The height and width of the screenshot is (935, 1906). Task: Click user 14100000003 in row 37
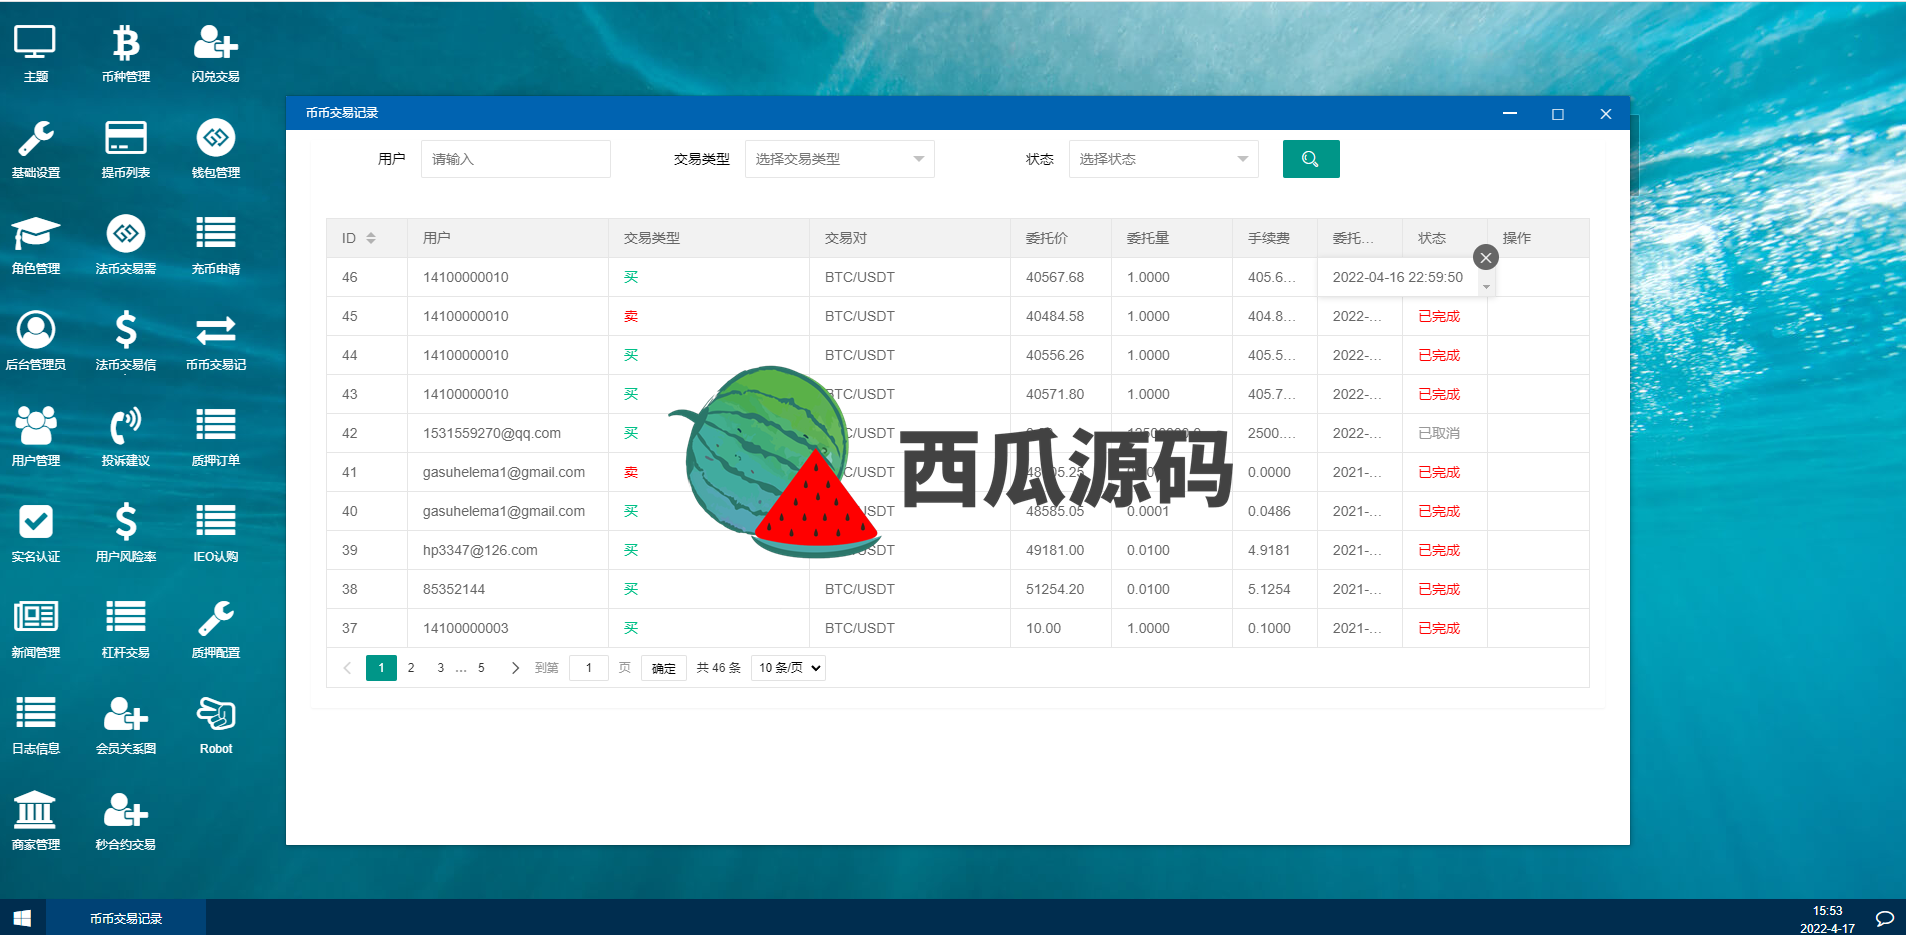coord(466,628)
